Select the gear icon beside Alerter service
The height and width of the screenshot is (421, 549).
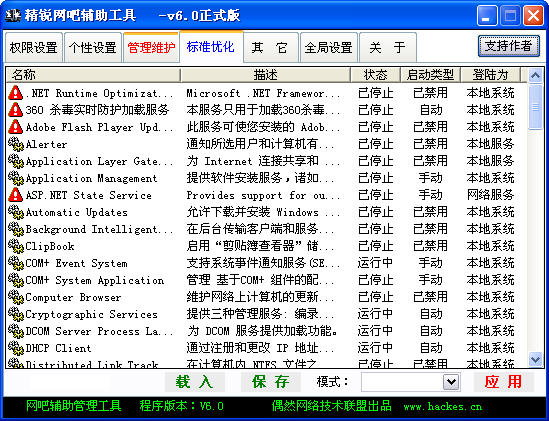pos(15,144)
